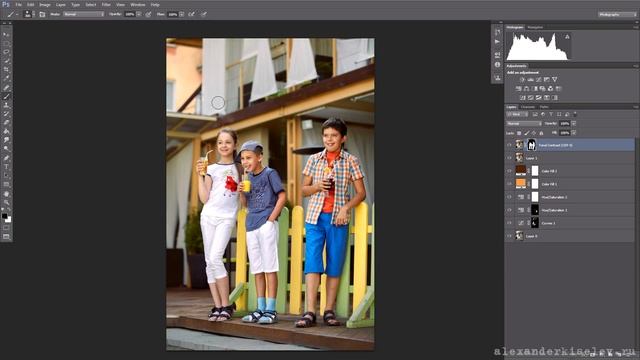640x360 pixels.
Task: Toggle visibility of the Curves layer
Action: [x=509, y=223]
